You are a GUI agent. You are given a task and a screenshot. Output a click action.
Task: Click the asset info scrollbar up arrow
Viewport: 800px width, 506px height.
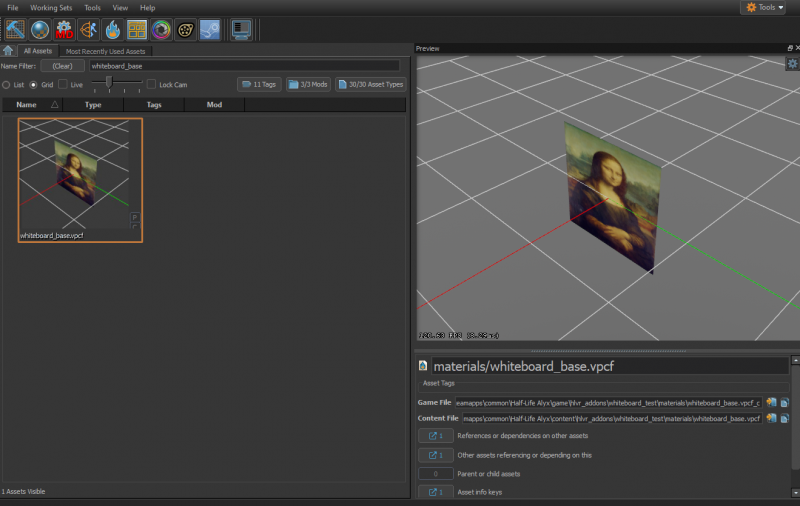795,360
